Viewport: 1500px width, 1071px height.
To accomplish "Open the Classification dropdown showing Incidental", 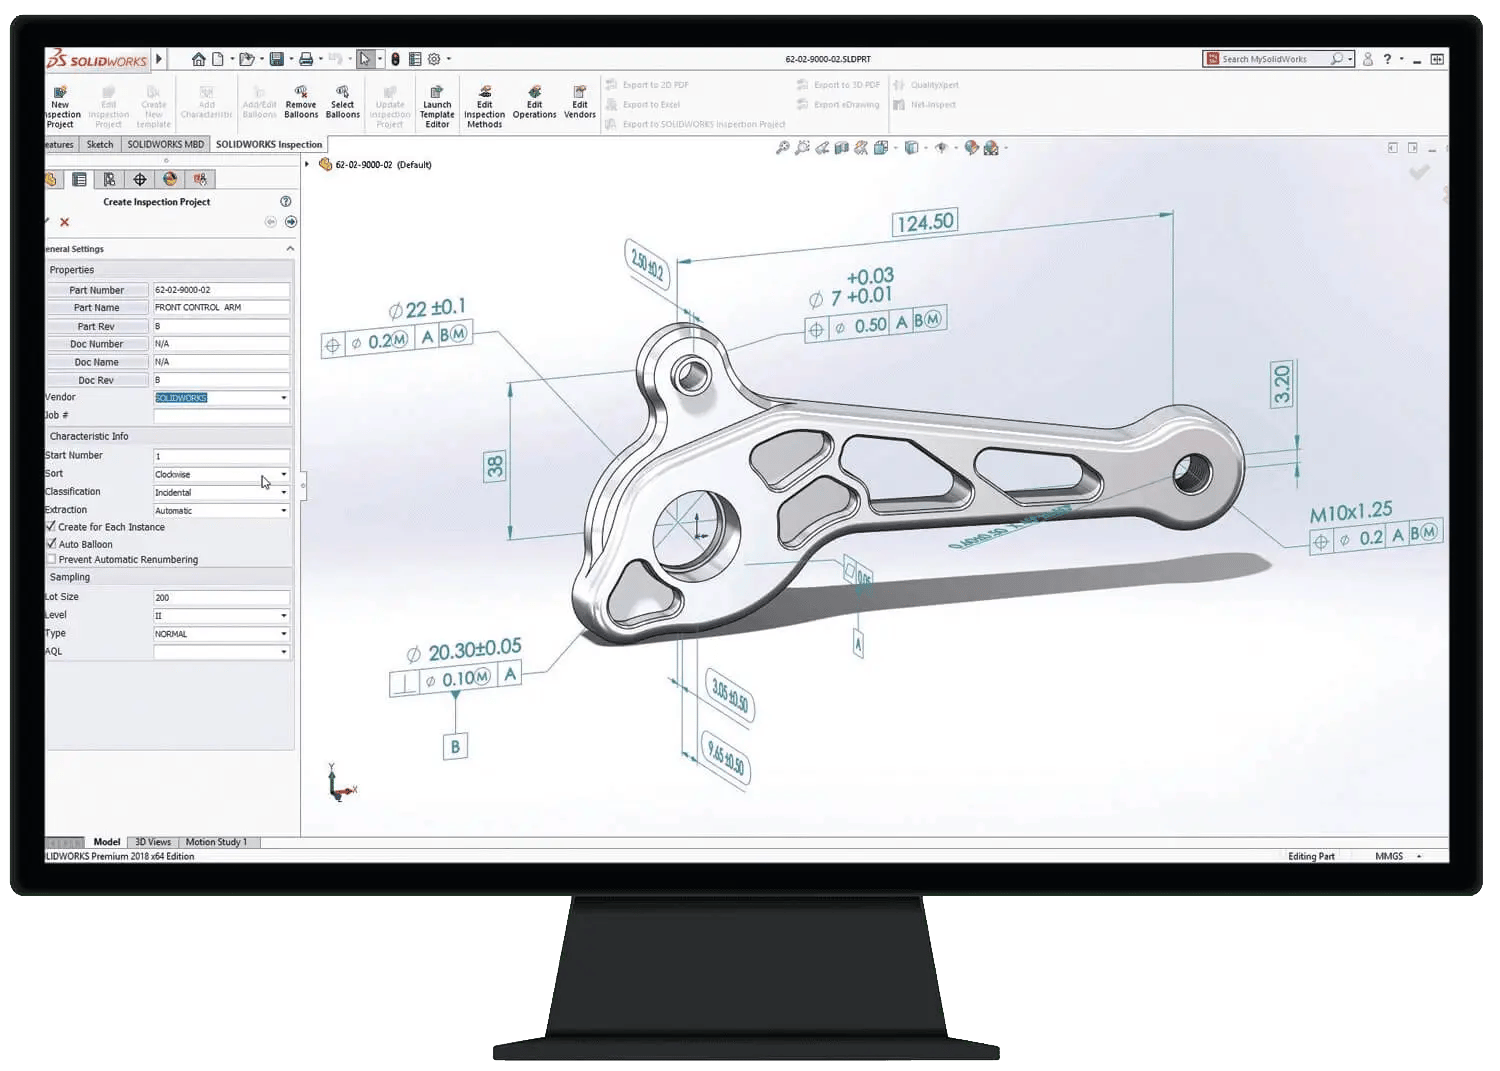I will tap(284, 492).
